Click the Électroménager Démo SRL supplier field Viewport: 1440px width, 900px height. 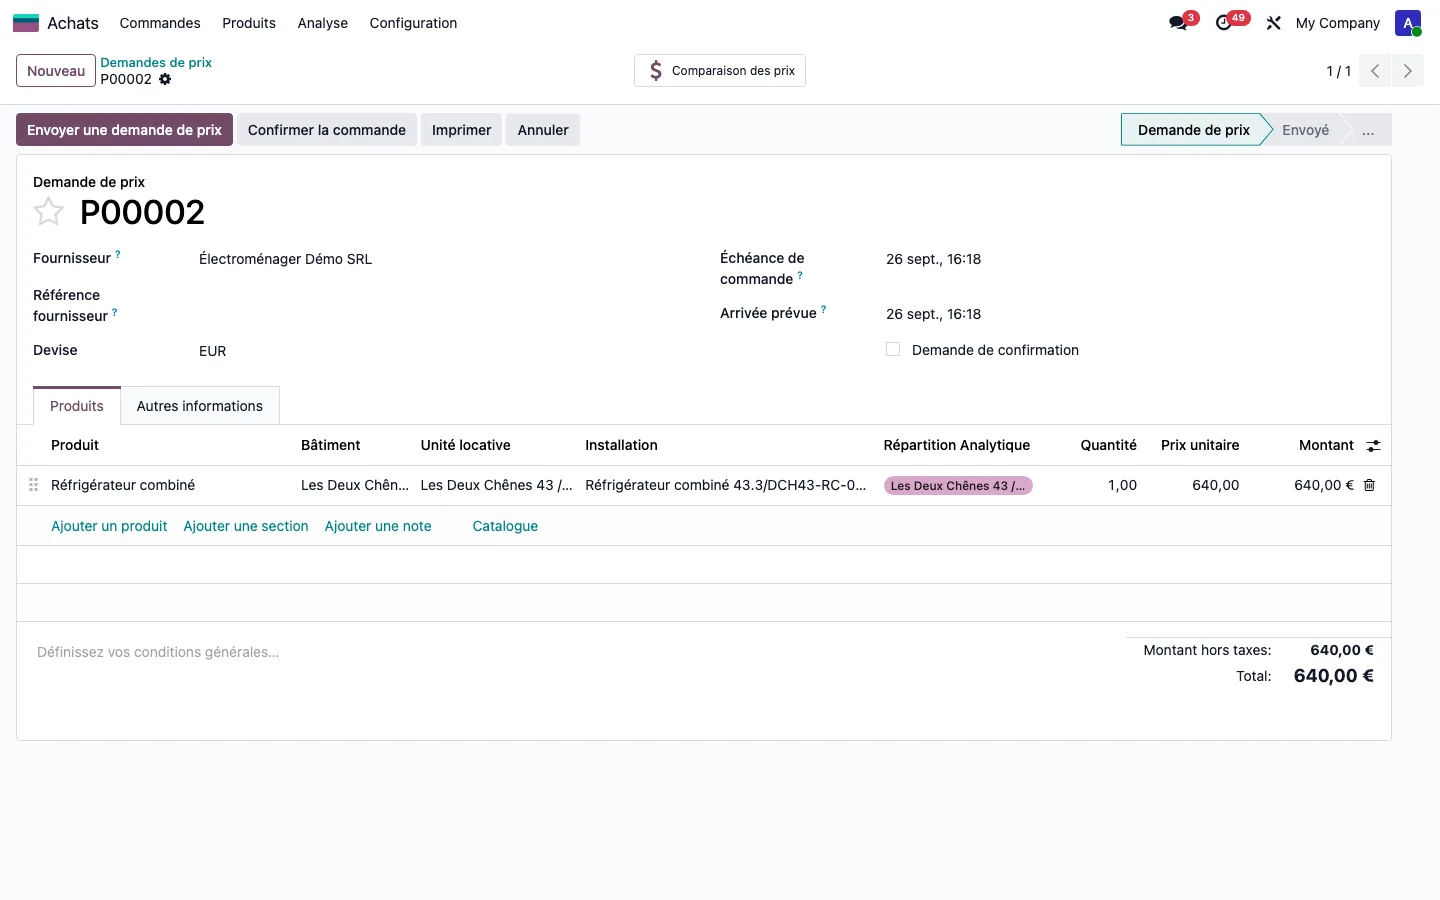coord(285,259)
